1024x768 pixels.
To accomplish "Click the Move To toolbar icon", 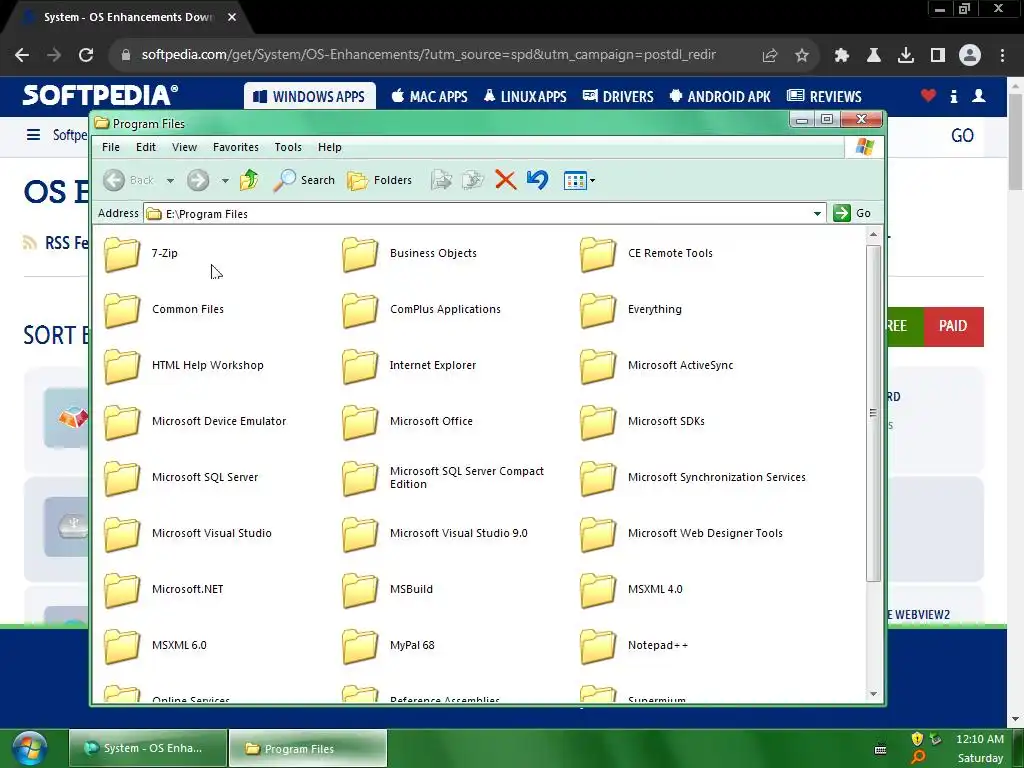I will click(x=441, y=180).
